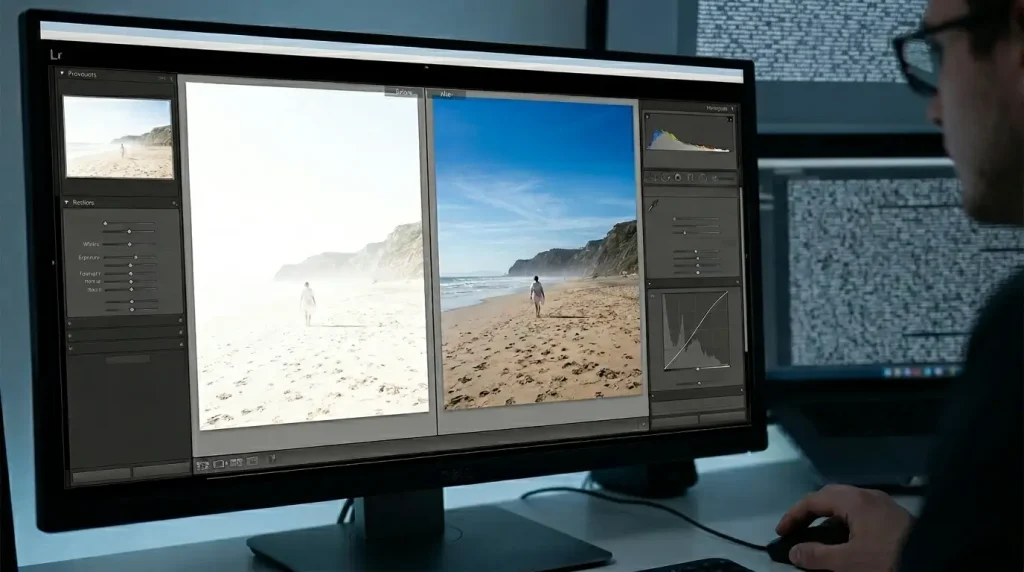Select the After view label

point(446,94)
